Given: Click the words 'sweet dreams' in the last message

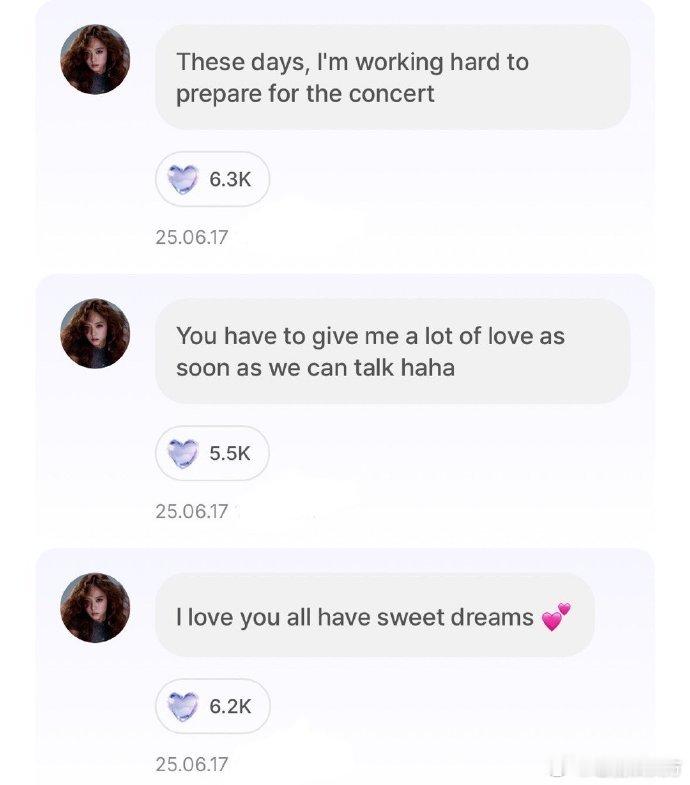Looking at the screenshot, I should point(455,617).
